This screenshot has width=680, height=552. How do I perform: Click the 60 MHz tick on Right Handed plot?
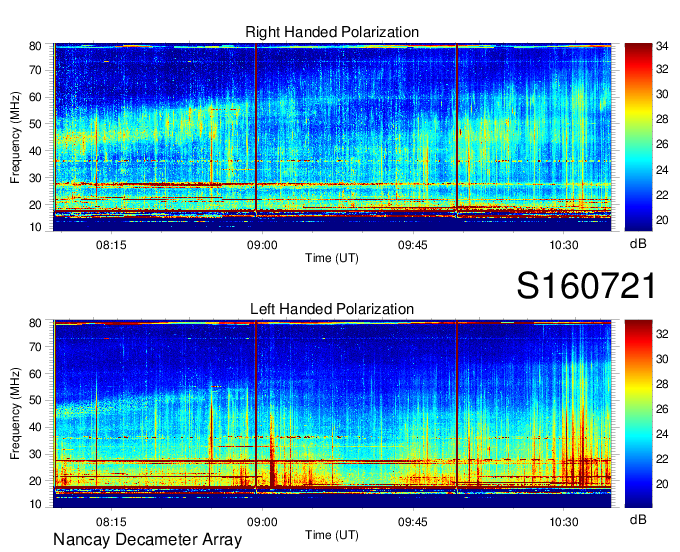(35, 97)
